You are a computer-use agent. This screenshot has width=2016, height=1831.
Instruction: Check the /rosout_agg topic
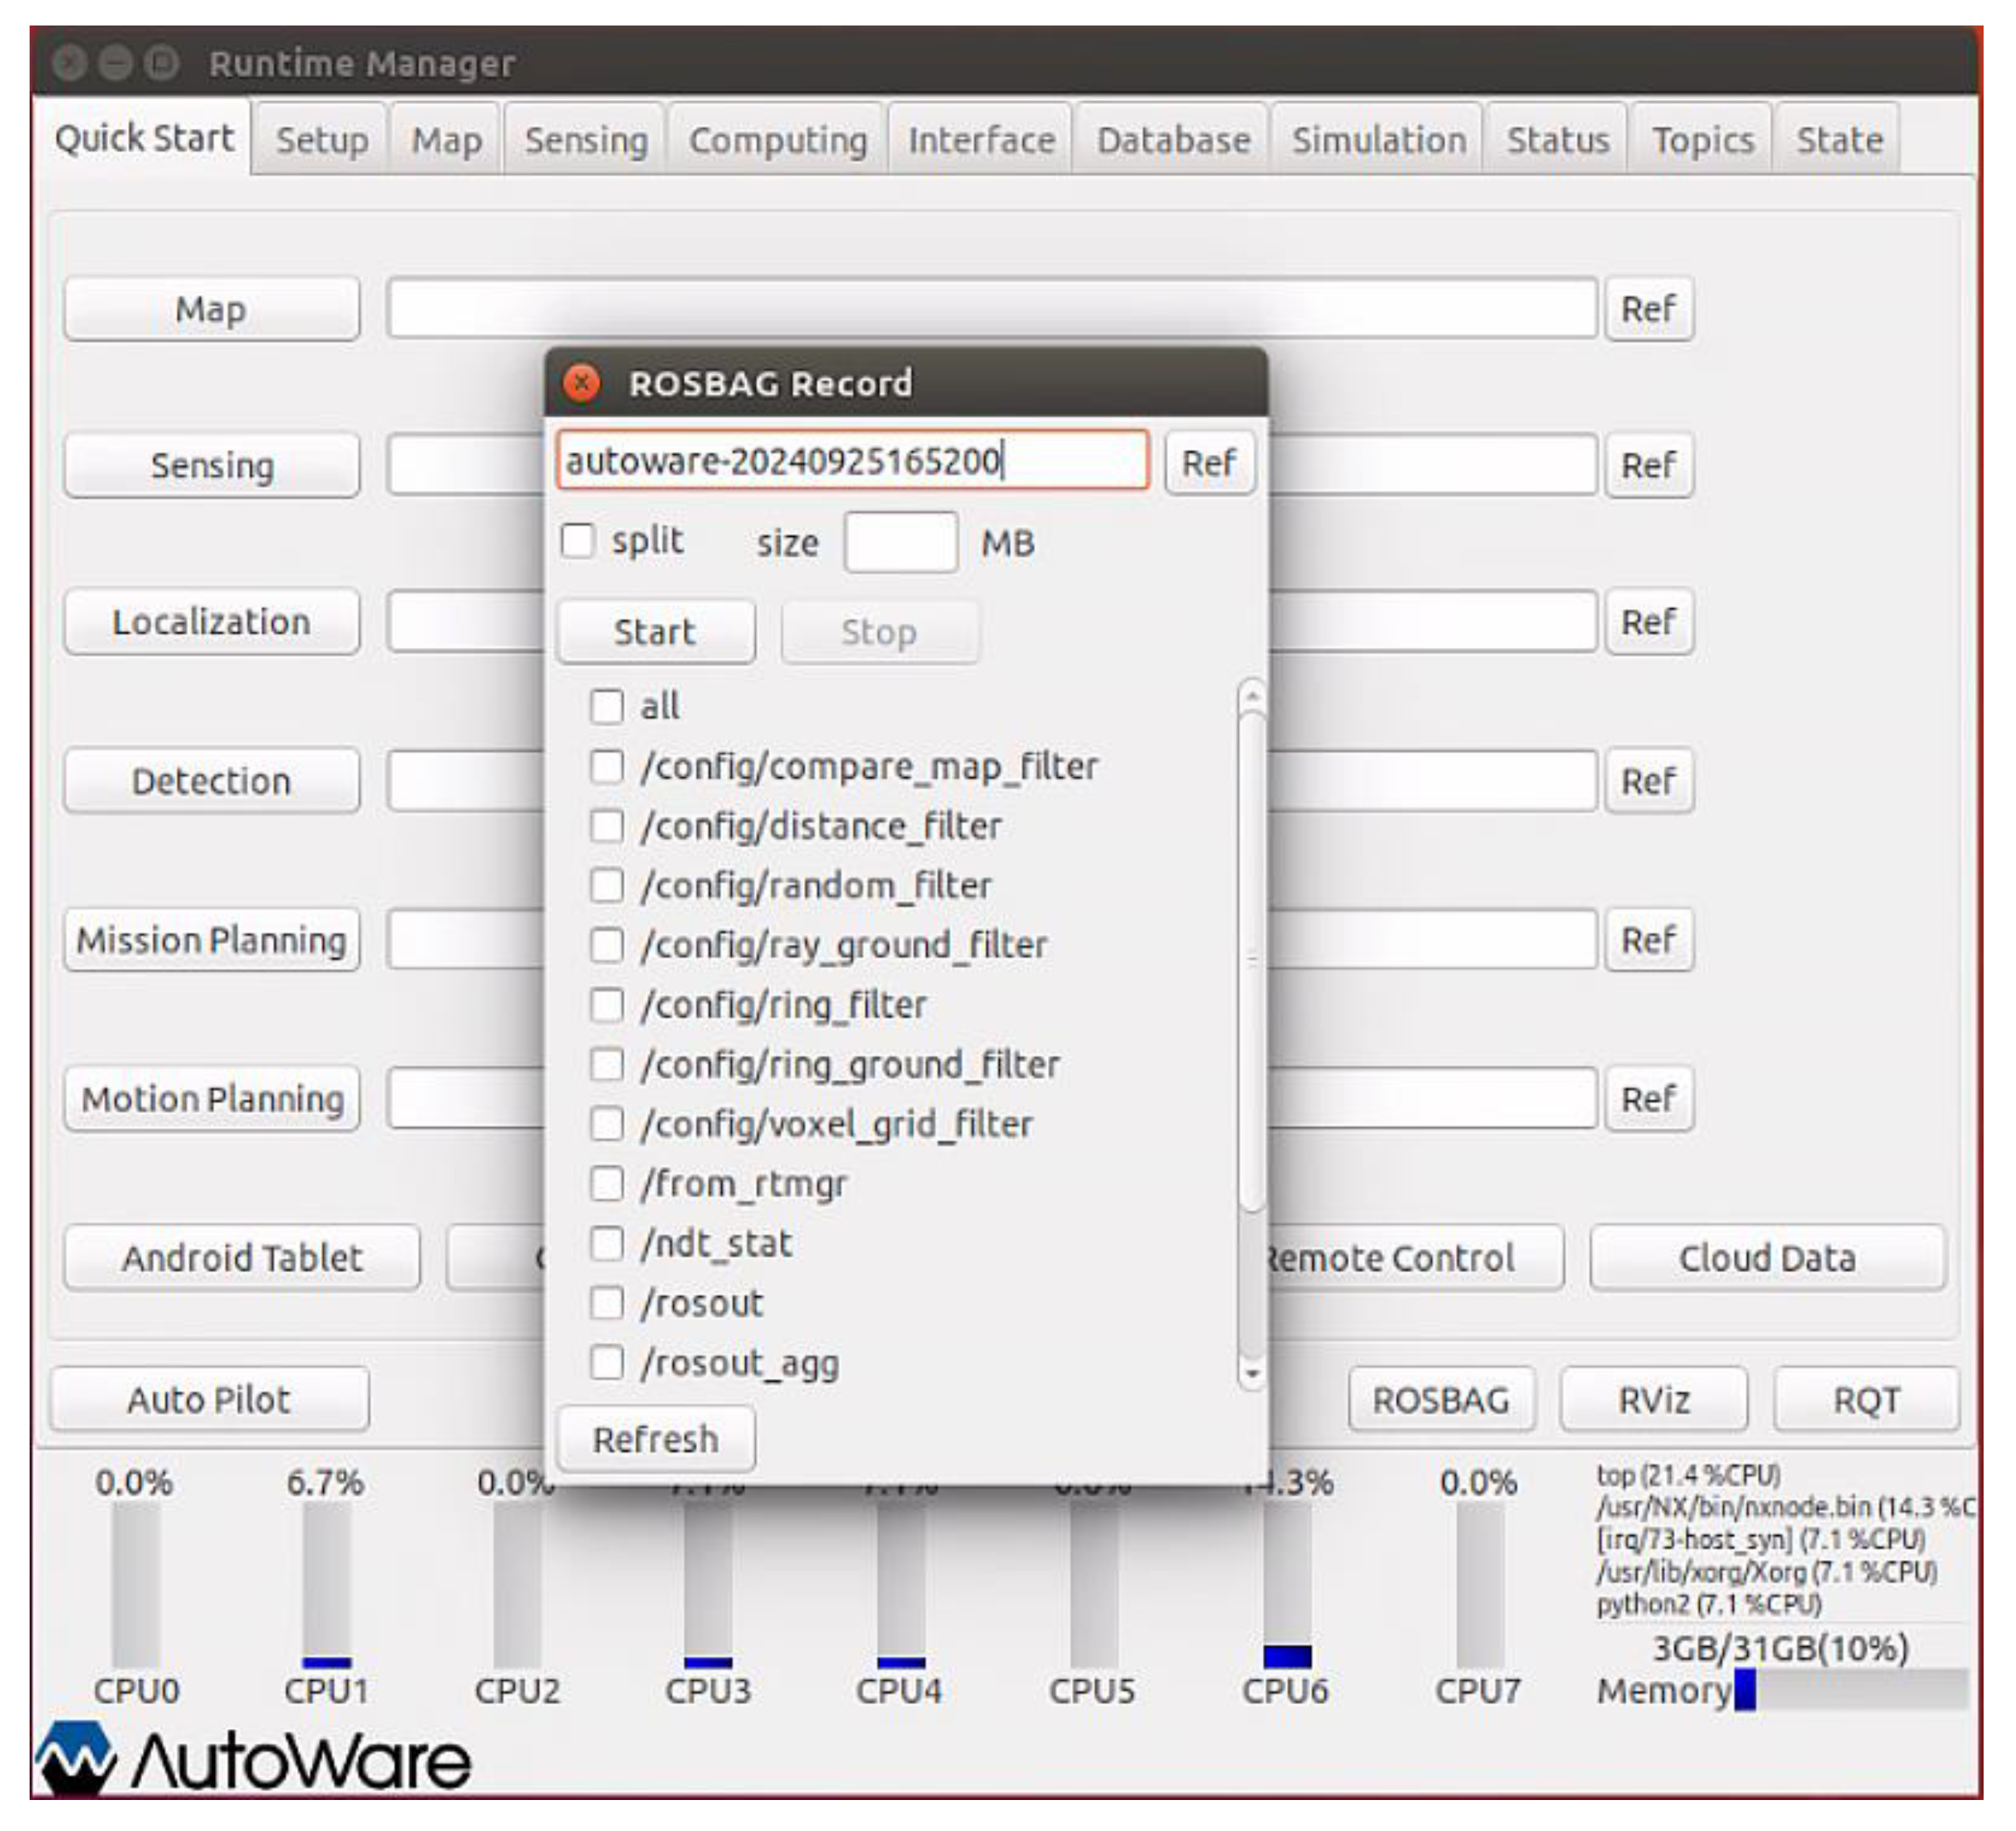606,1362
